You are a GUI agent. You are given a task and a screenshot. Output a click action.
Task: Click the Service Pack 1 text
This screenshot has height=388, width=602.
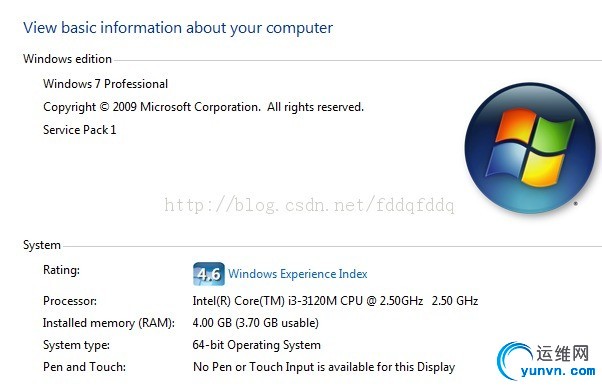click(x=79, y=130)
